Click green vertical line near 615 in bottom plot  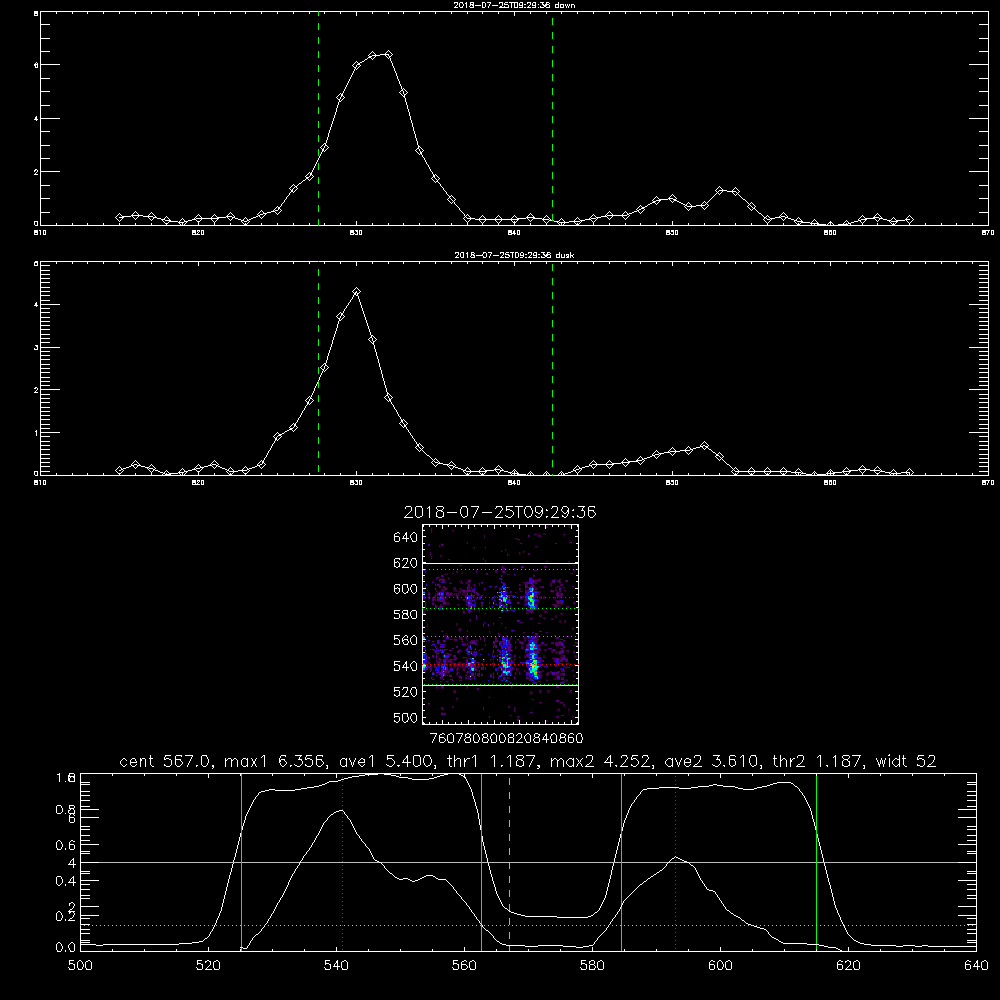pos(816,861)
